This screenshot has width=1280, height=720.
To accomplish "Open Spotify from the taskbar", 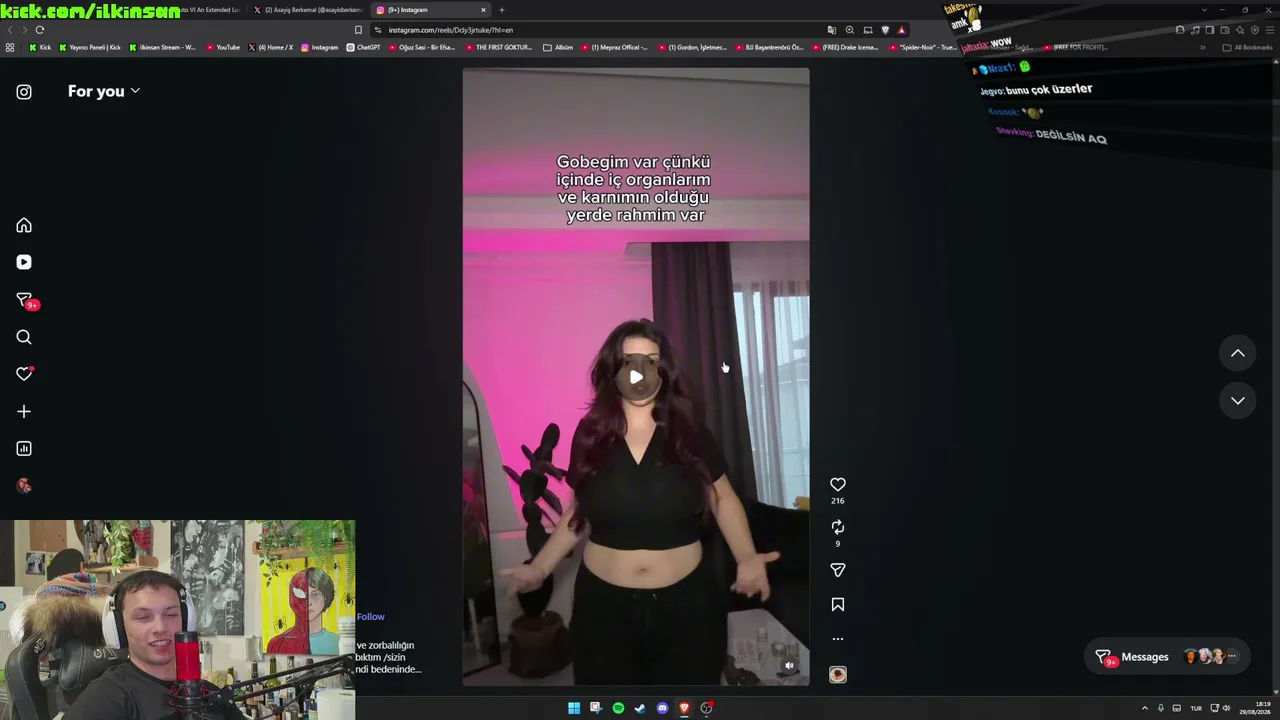I will [618, 708].
